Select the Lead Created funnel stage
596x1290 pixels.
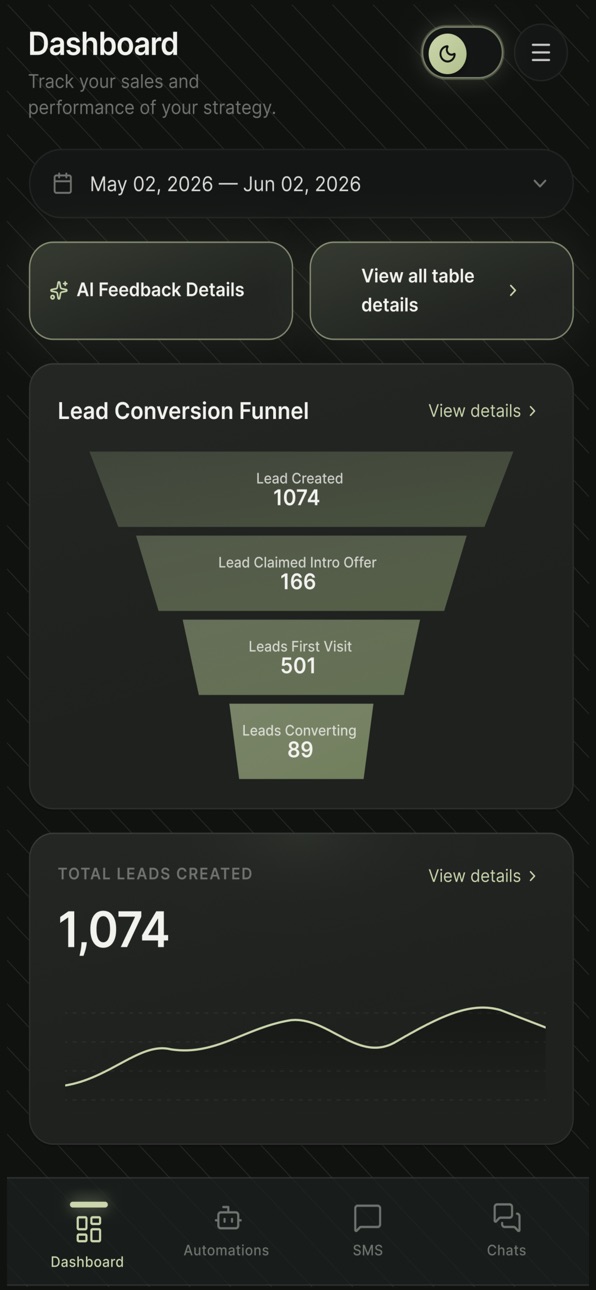coord(301,489)
